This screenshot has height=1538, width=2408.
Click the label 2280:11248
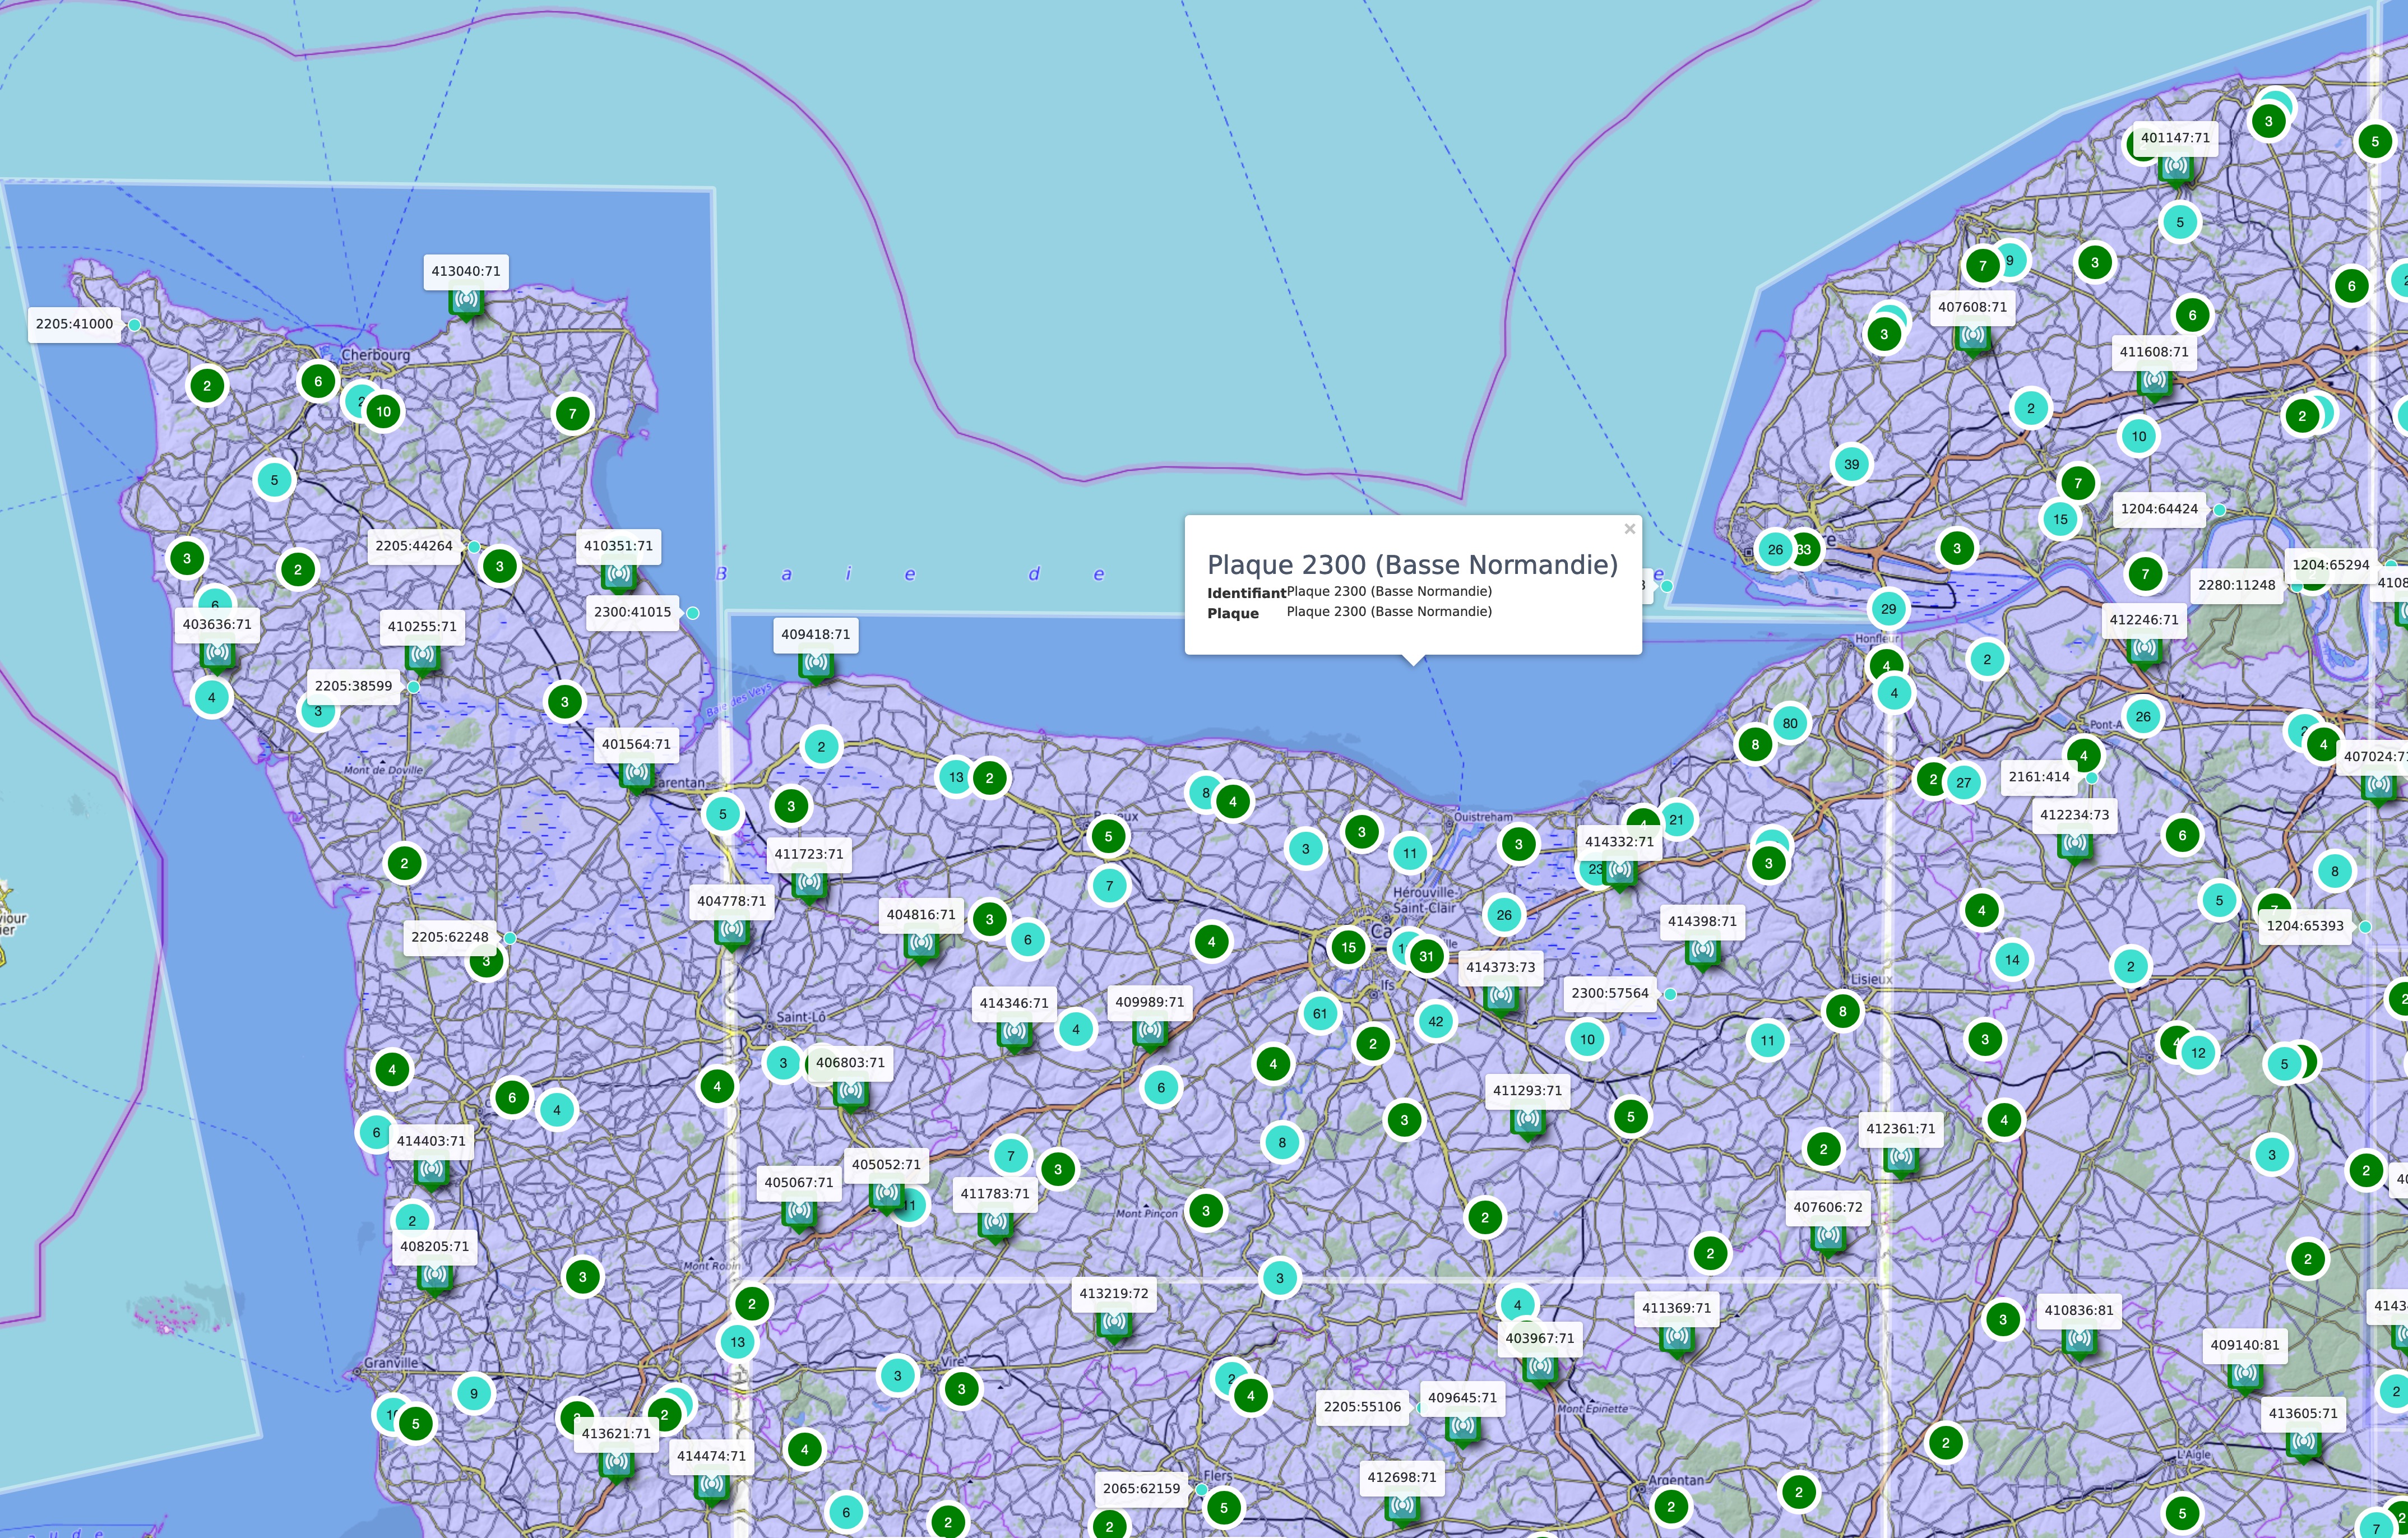2237,585
